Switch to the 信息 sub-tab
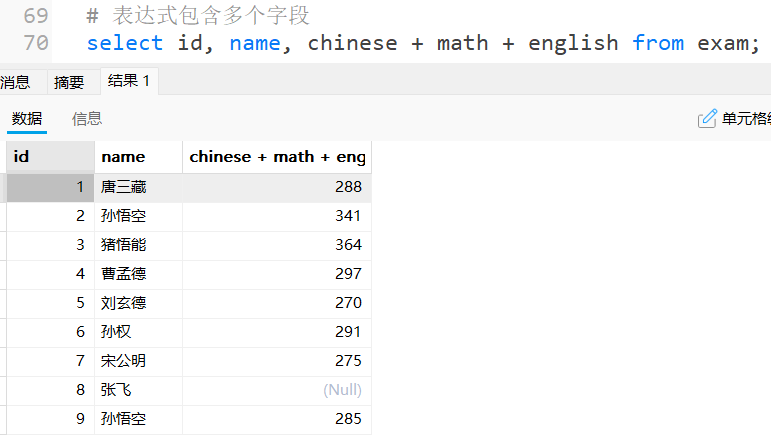Viewport: 771px width, 440px height. pos(87,118)
